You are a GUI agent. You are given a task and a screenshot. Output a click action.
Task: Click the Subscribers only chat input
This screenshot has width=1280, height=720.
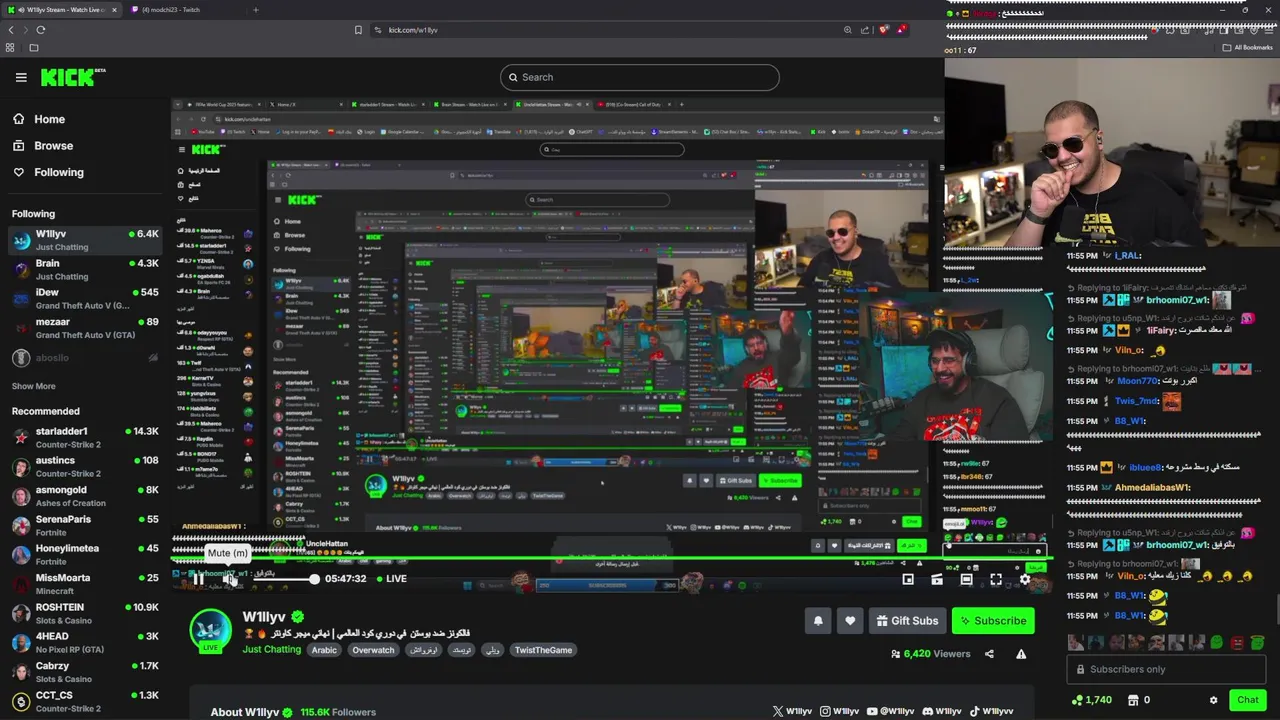[x=1166, y=670]
